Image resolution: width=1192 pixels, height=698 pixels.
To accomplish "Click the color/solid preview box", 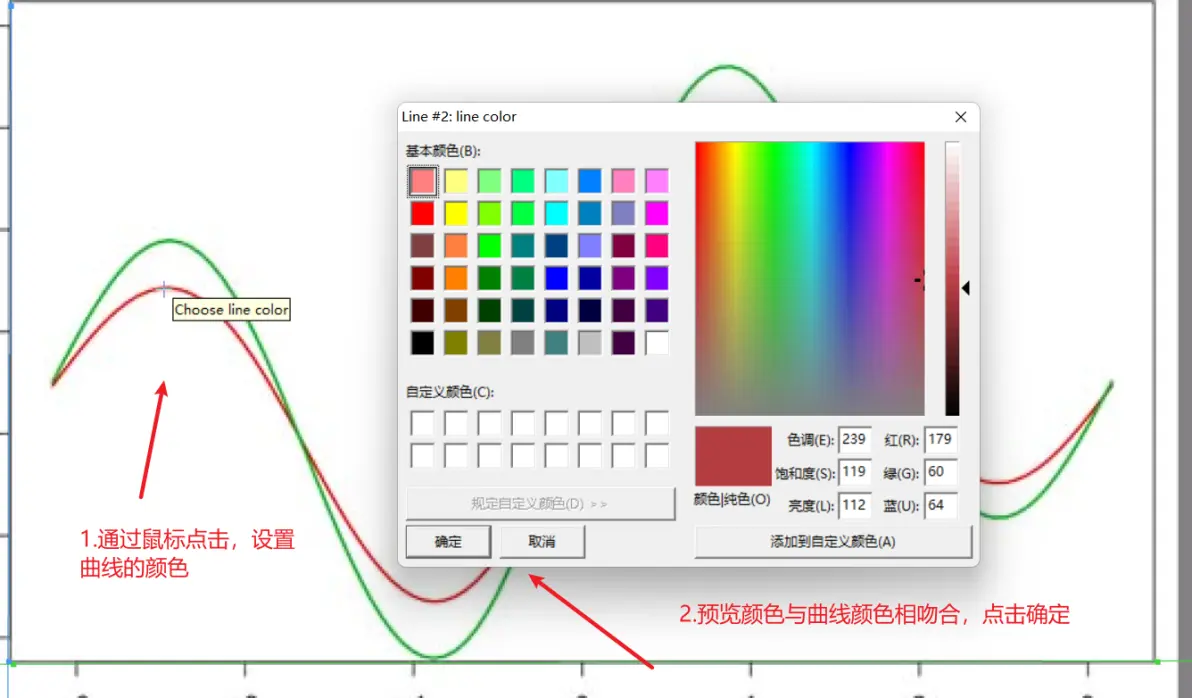I will pyautogui.click(x=733, y=456).
